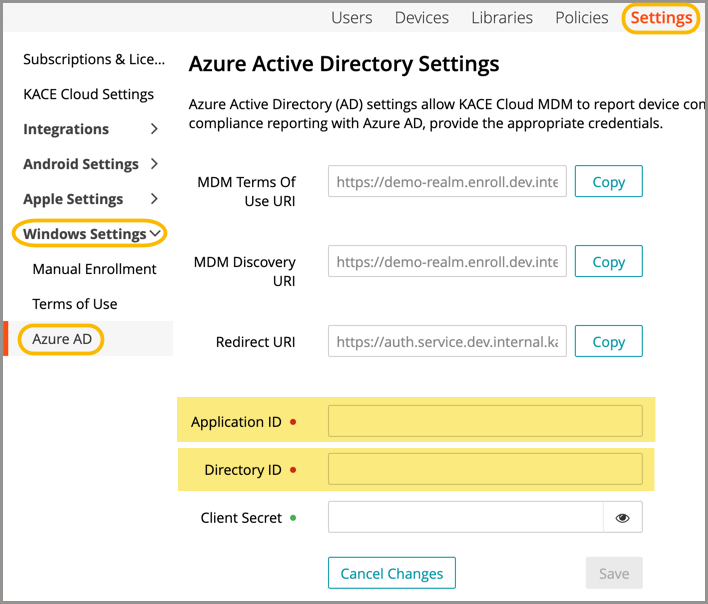Expand the Integrations section chevron
Screen dimensions: 708x604
coord(154,129)
